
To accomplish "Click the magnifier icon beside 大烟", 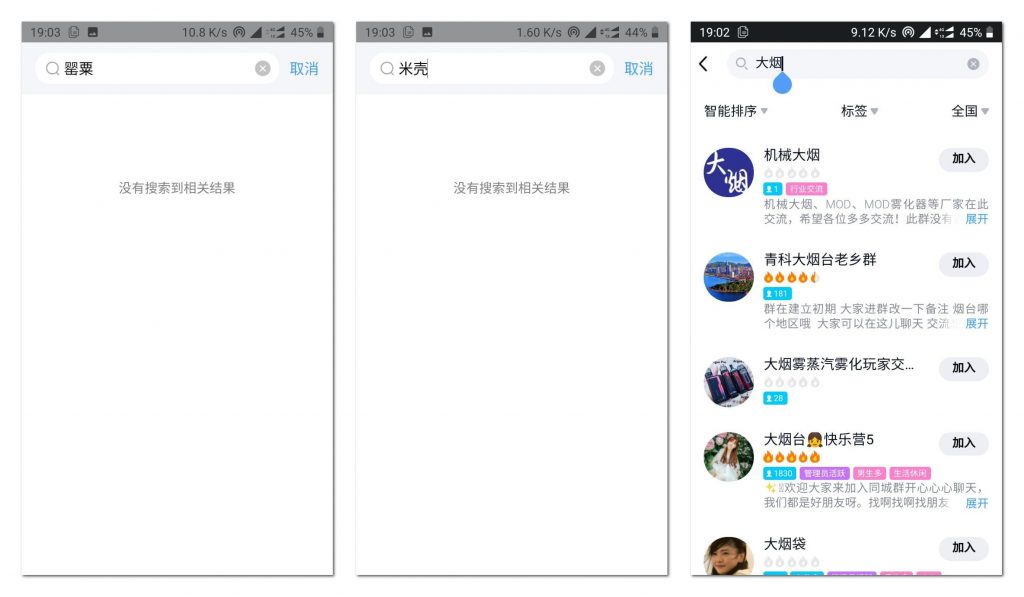I will [741, 63].
